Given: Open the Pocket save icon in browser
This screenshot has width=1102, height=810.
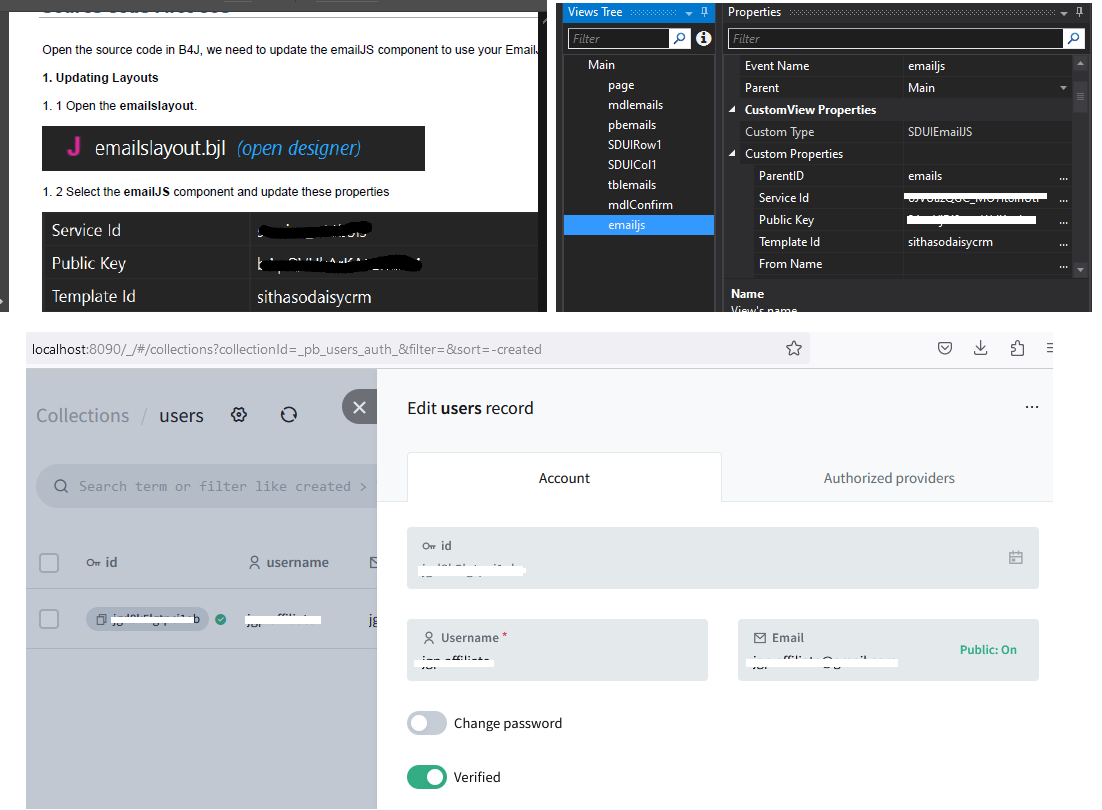Looking at the screenshot, I should point(945,348).
